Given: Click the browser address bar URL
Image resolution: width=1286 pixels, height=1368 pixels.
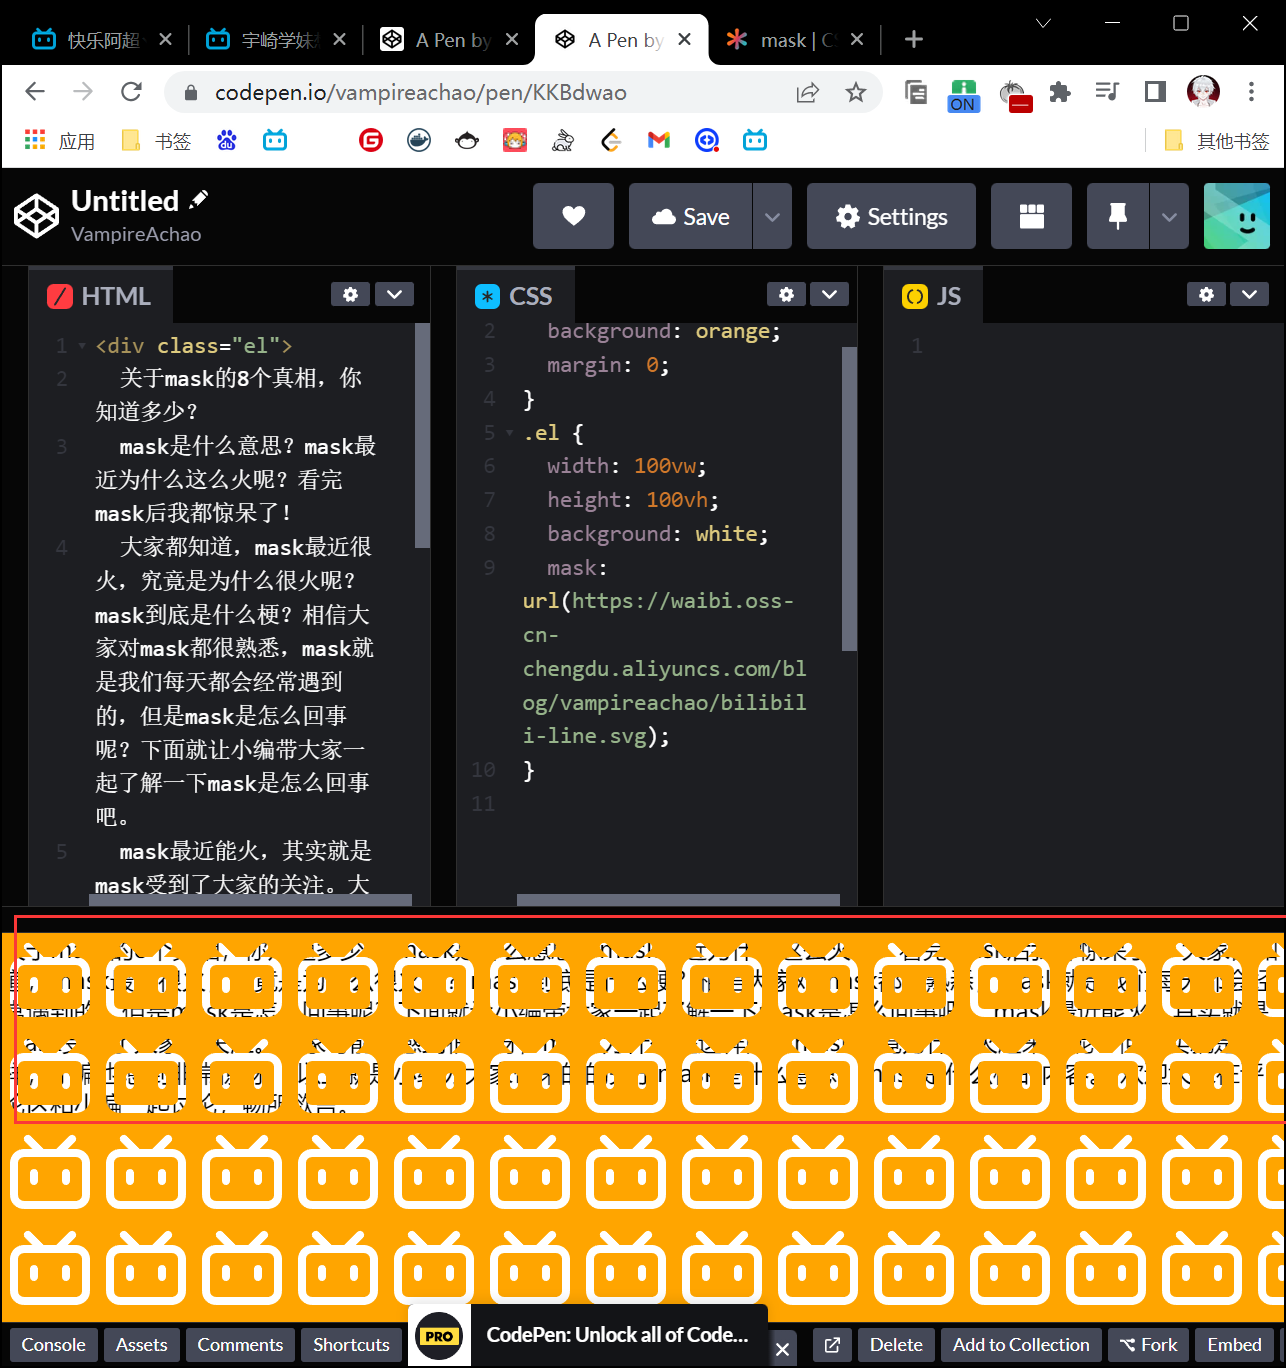Looking at the screenshot, I should click(420, 93).
